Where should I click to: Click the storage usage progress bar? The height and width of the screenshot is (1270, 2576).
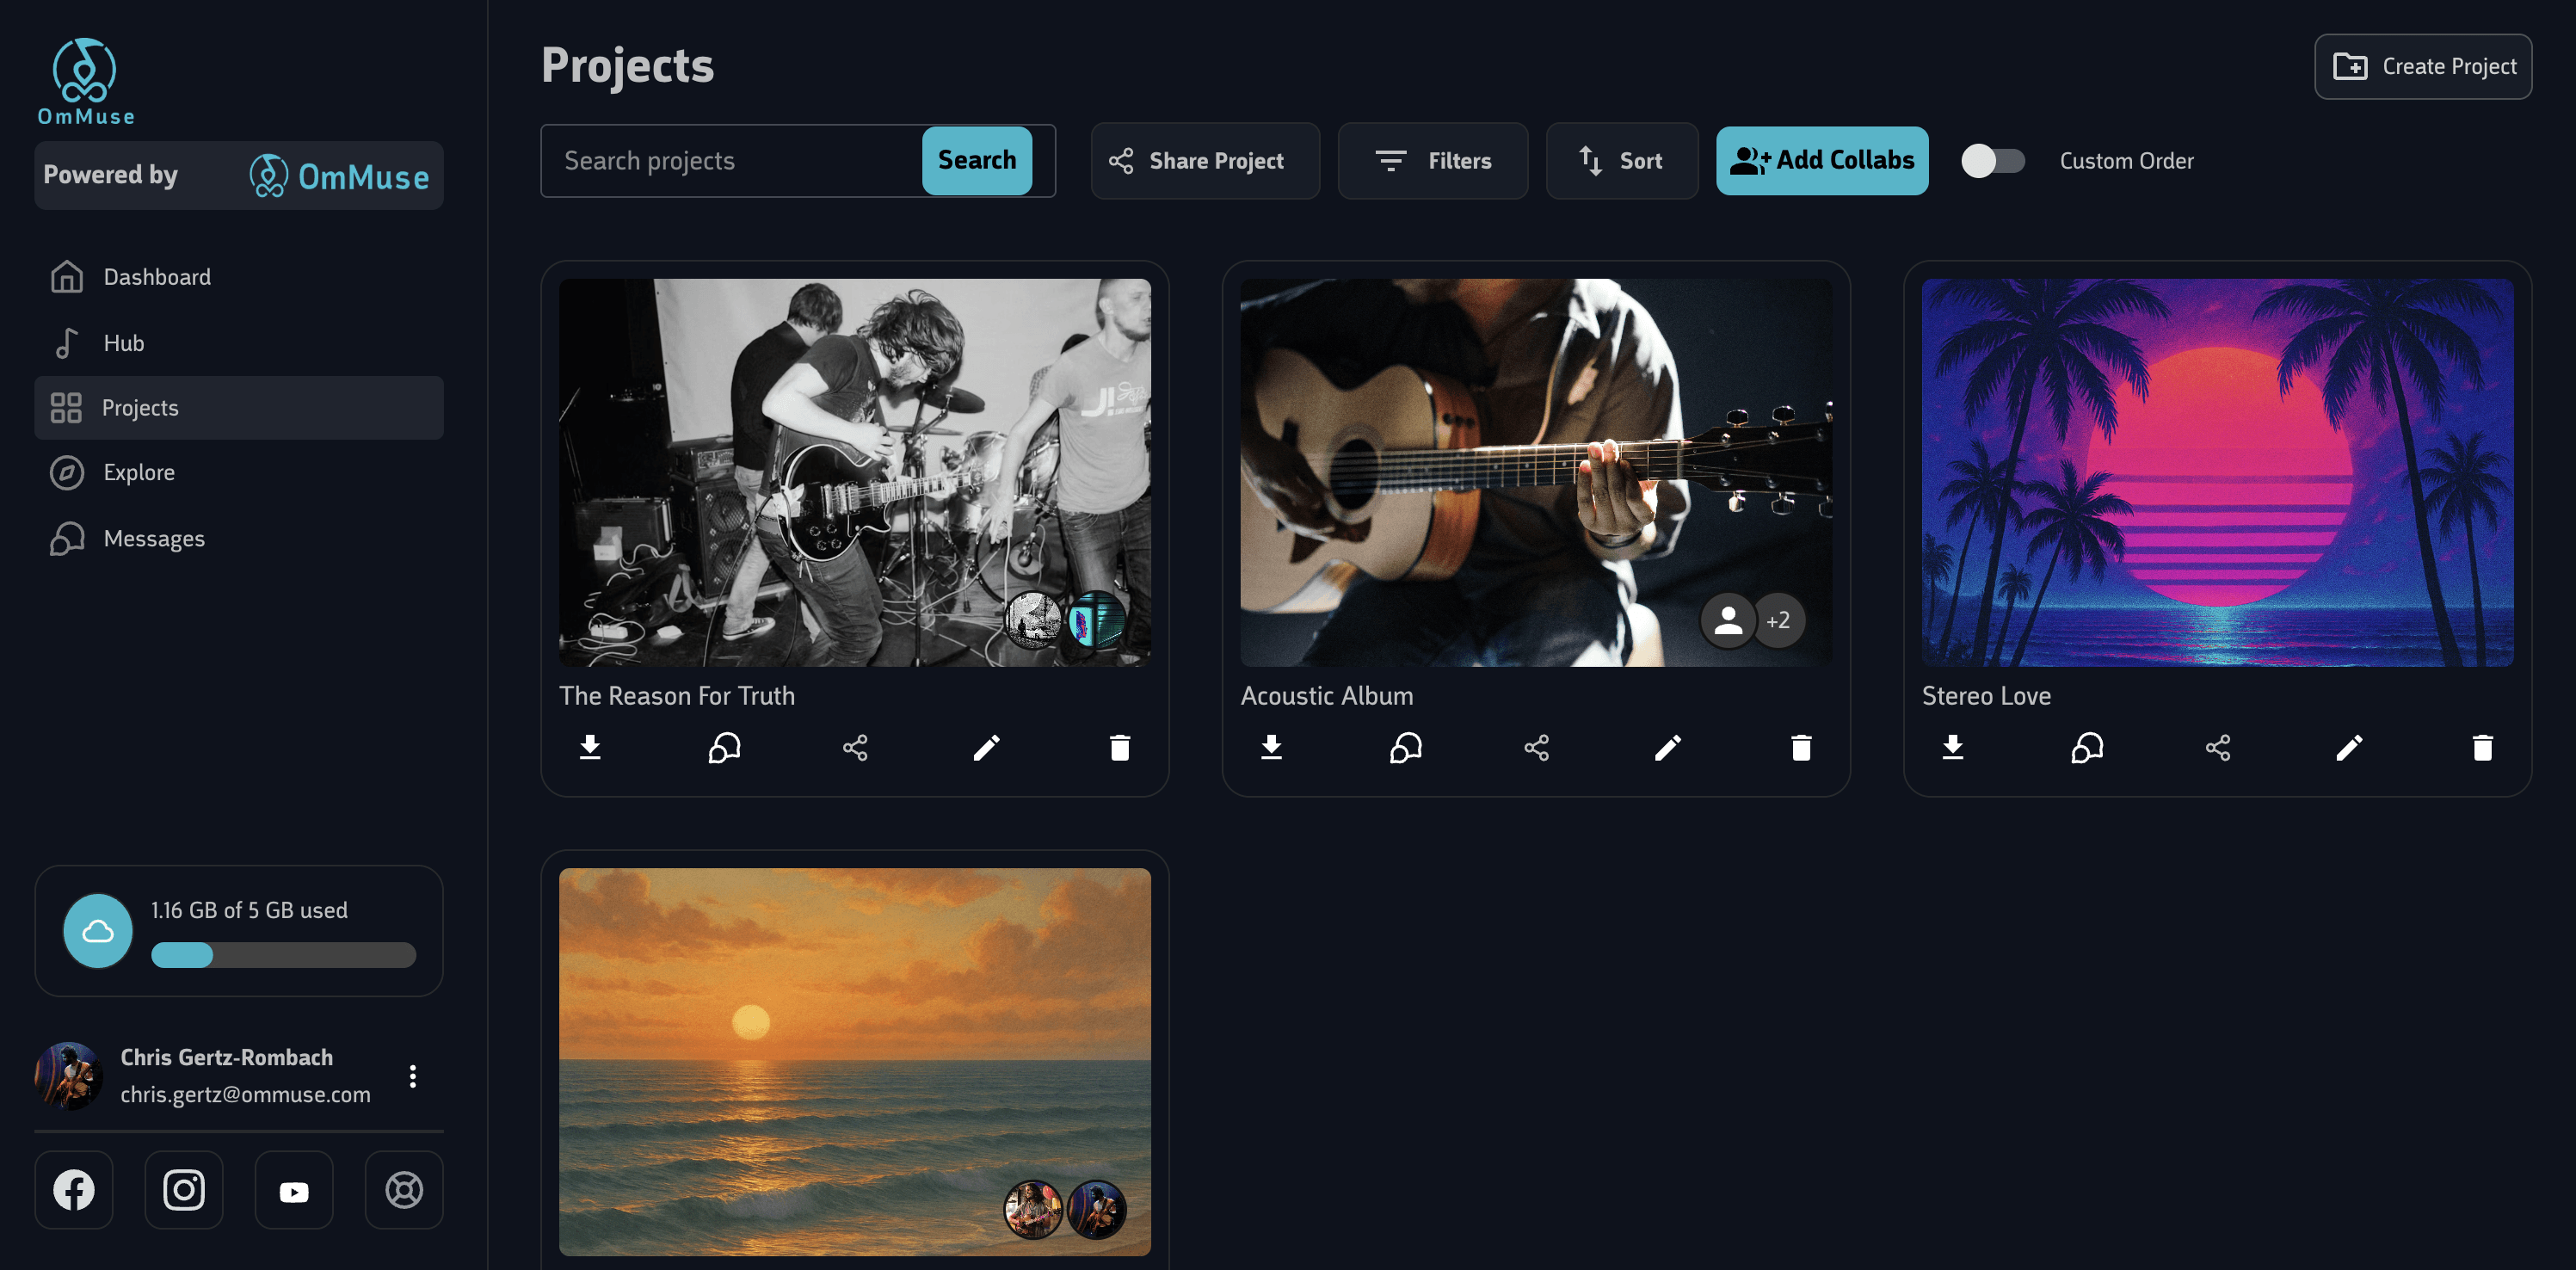pos(283,955)
